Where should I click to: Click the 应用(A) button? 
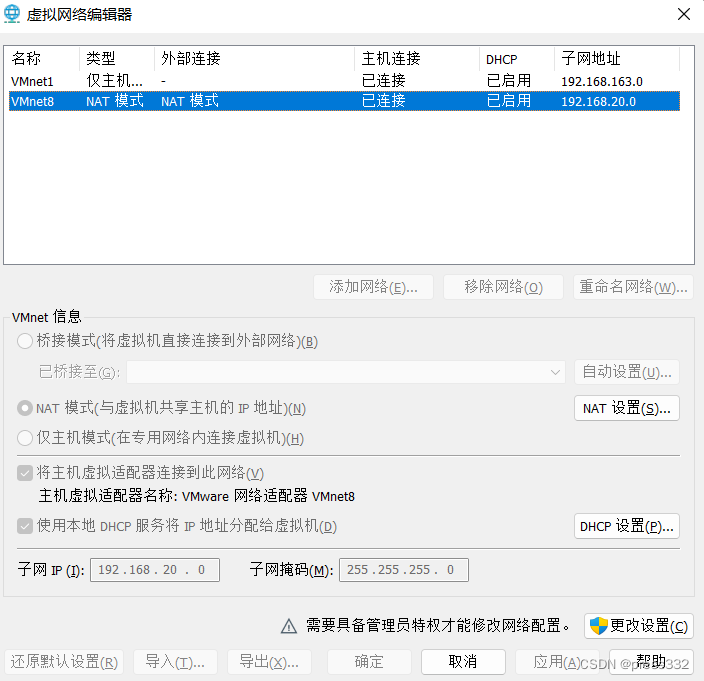tap(557, 662)
